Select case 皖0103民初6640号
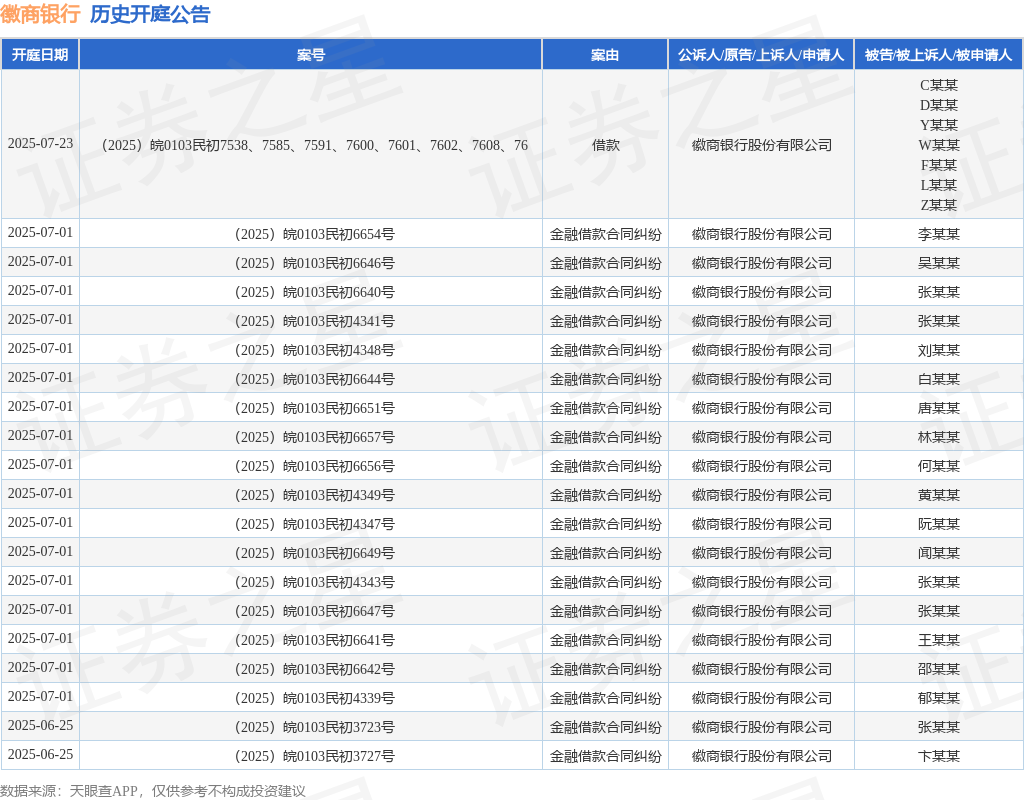The image size is (1024, 800). coord(314,292)
